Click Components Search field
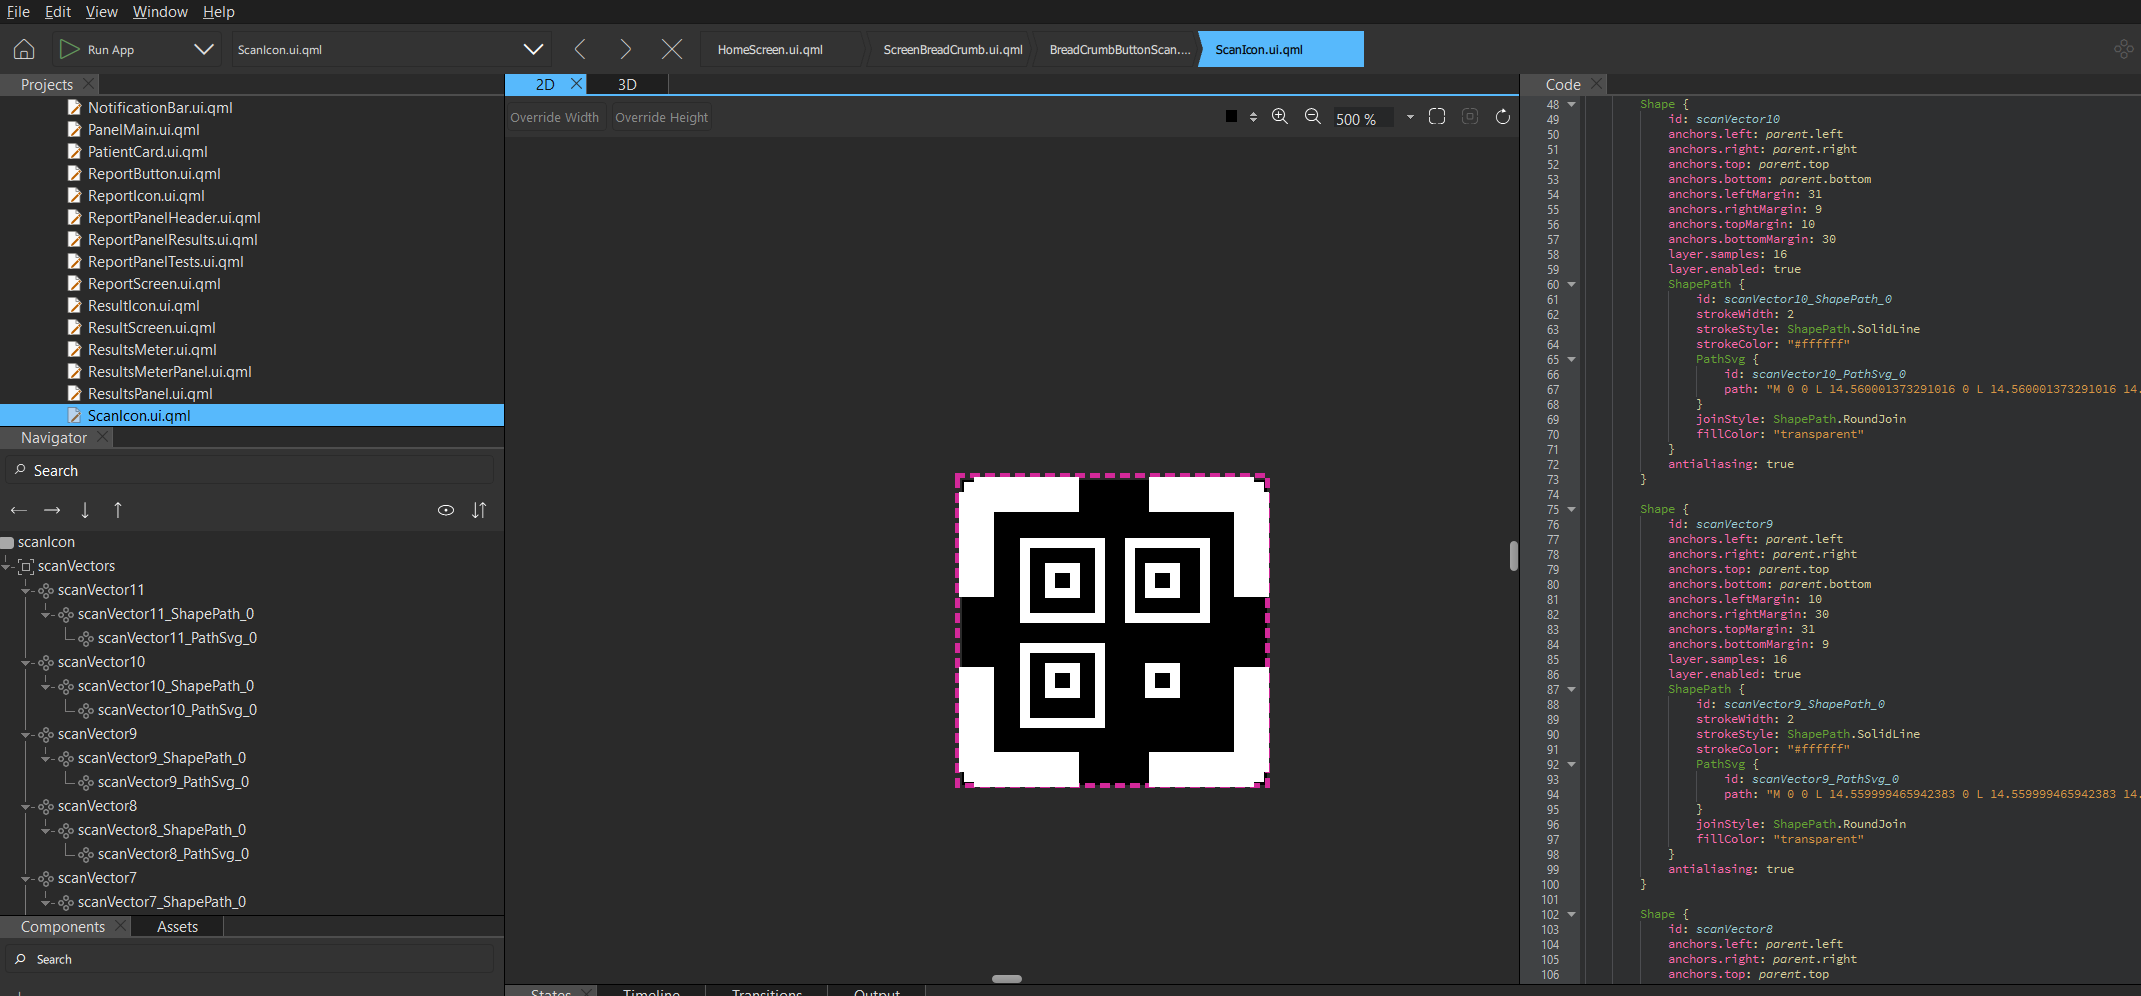Image resolution: width=2141 pixels, height=996 pixels. [x=250, y=959]
